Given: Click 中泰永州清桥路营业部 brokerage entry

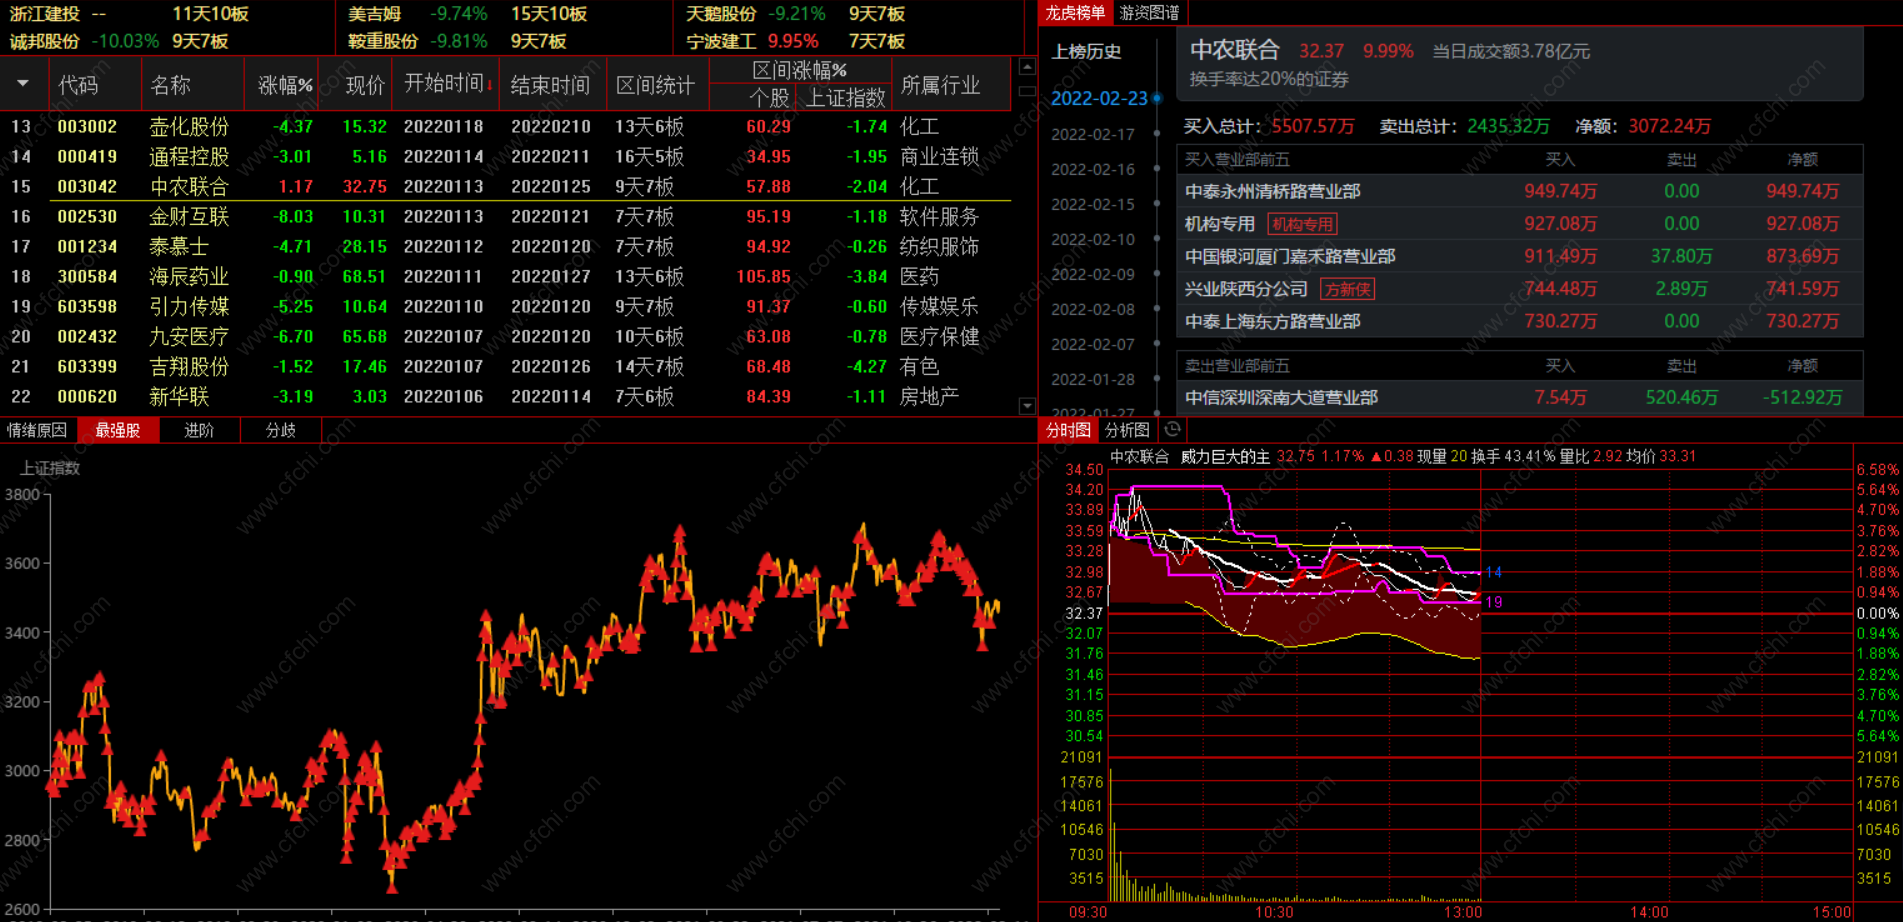Looking at the screenshot, I should 1272,191.
